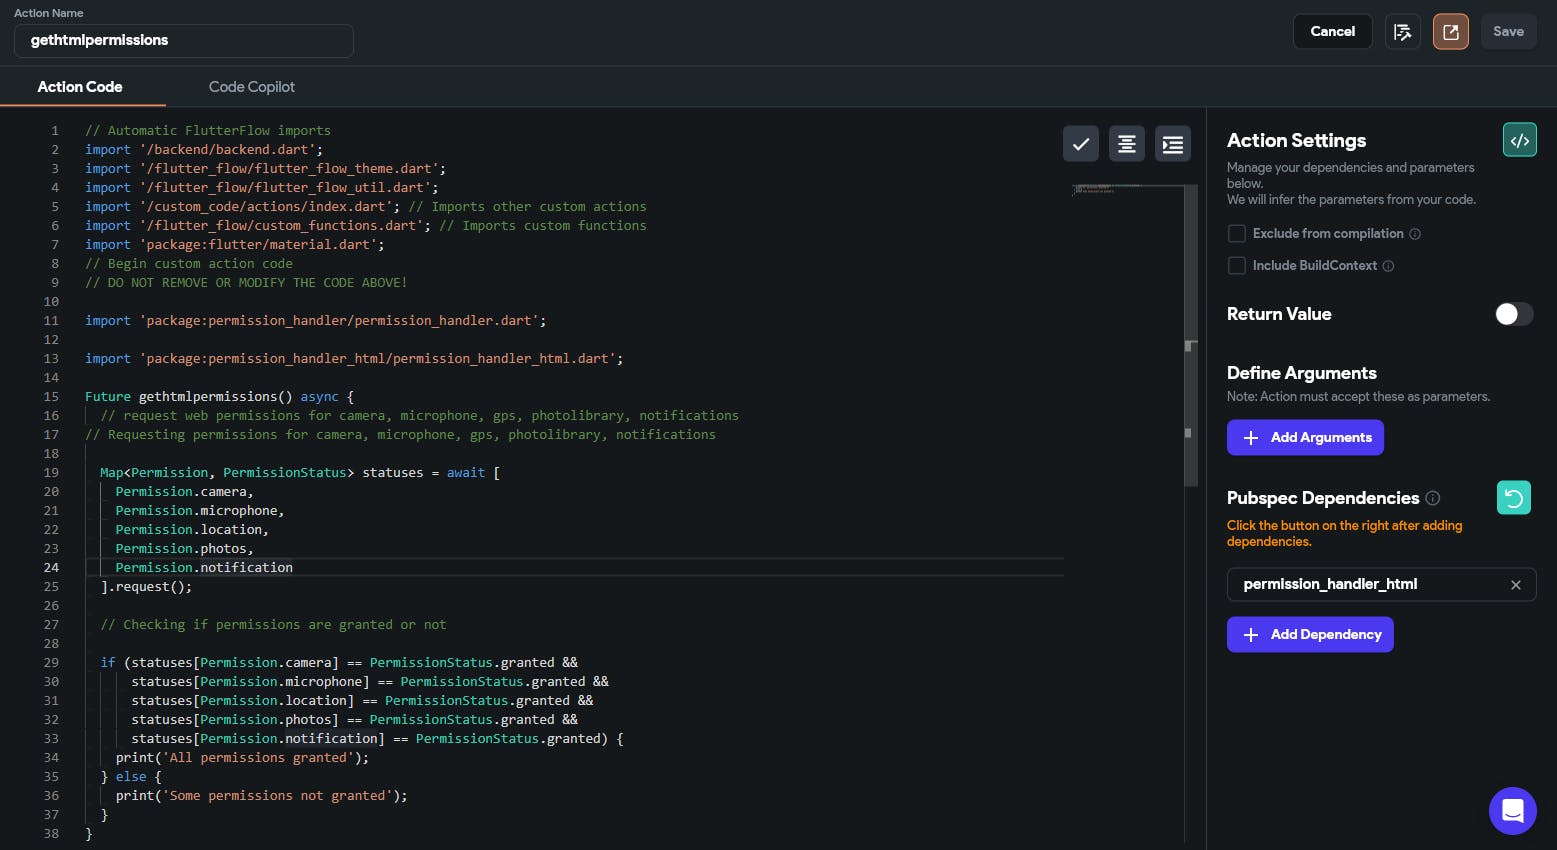Click the checkmark icon above the code editor
The height and width of the screenshot is (850, 1557).
pos(1080,144)
